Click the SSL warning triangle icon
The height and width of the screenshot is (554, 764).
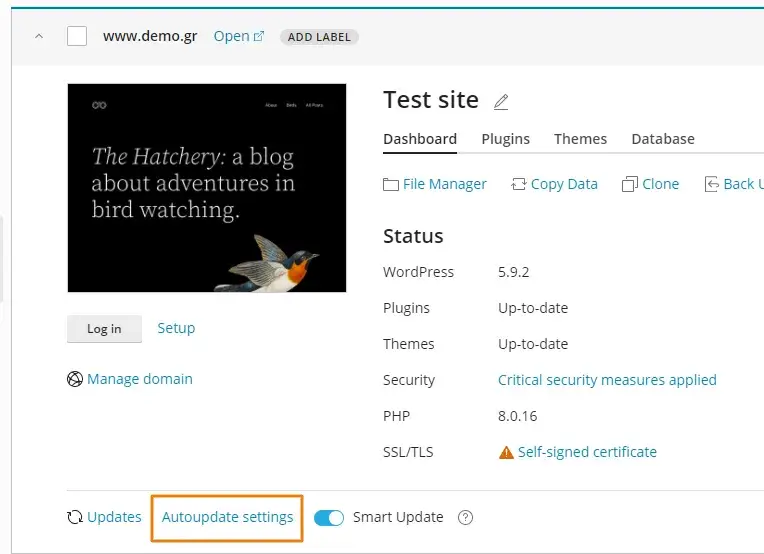tap(506, 453)
